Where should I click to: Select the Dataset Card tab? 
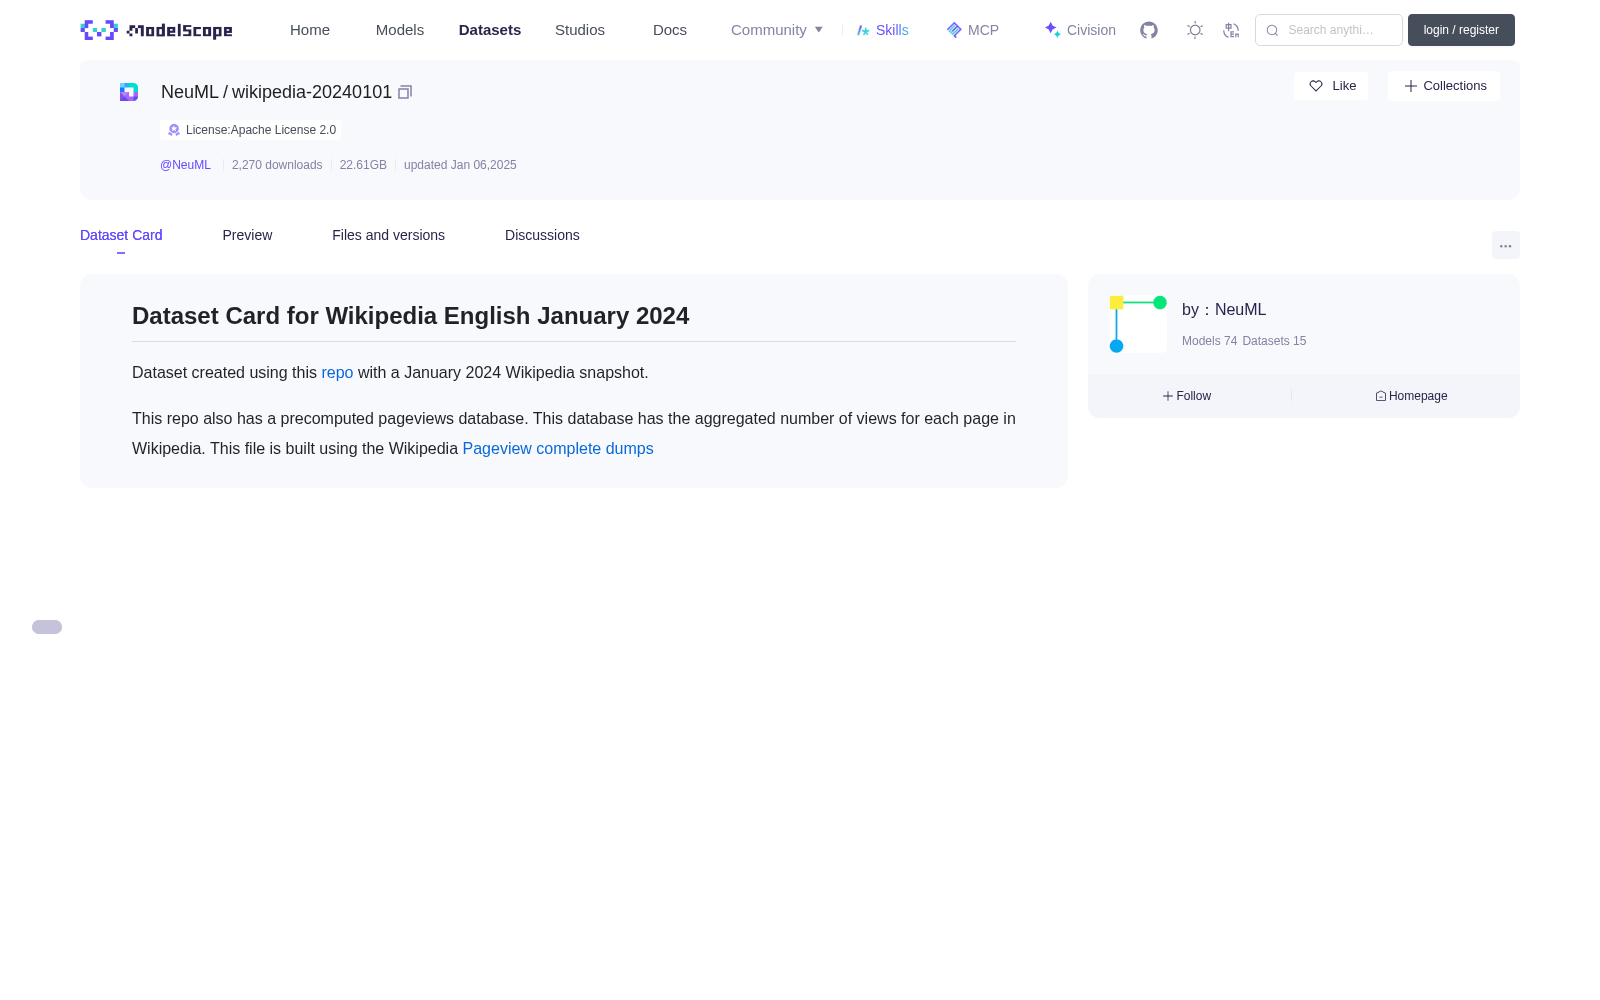(121, 235)
